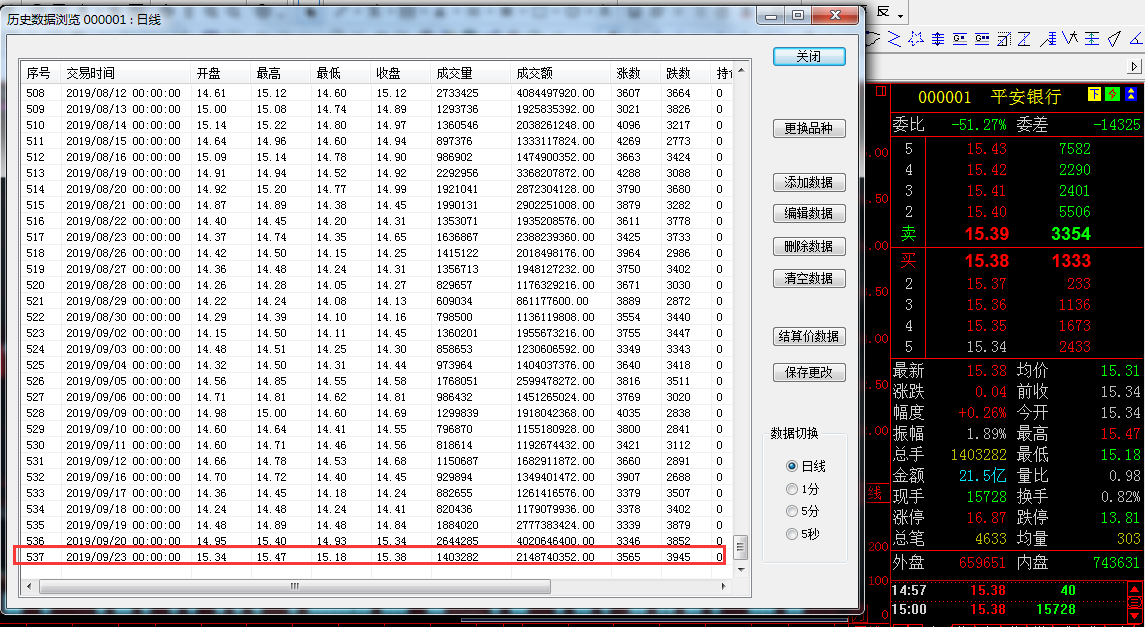The height and width of the screenshot is (627, 1145).
Task: Click the blue double-arrow icon in quote header
Action: pyautogui.click(x=1131, y=95)
